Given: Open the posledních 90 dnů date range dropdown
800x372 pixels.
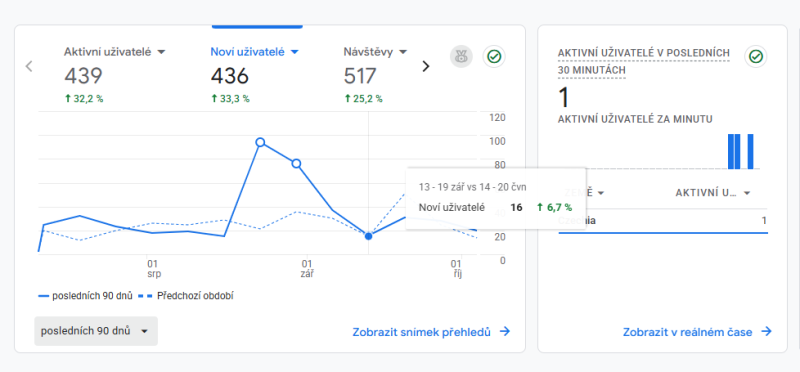Looking at the screenshot, I should 96,331.
